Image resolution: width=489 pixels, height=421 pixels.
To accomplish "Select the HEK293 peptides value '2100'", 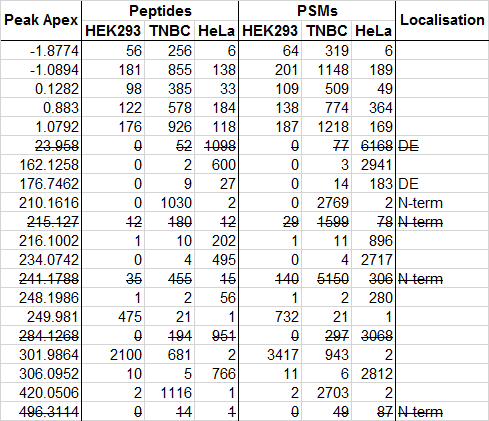I will [x=113, y=355].
